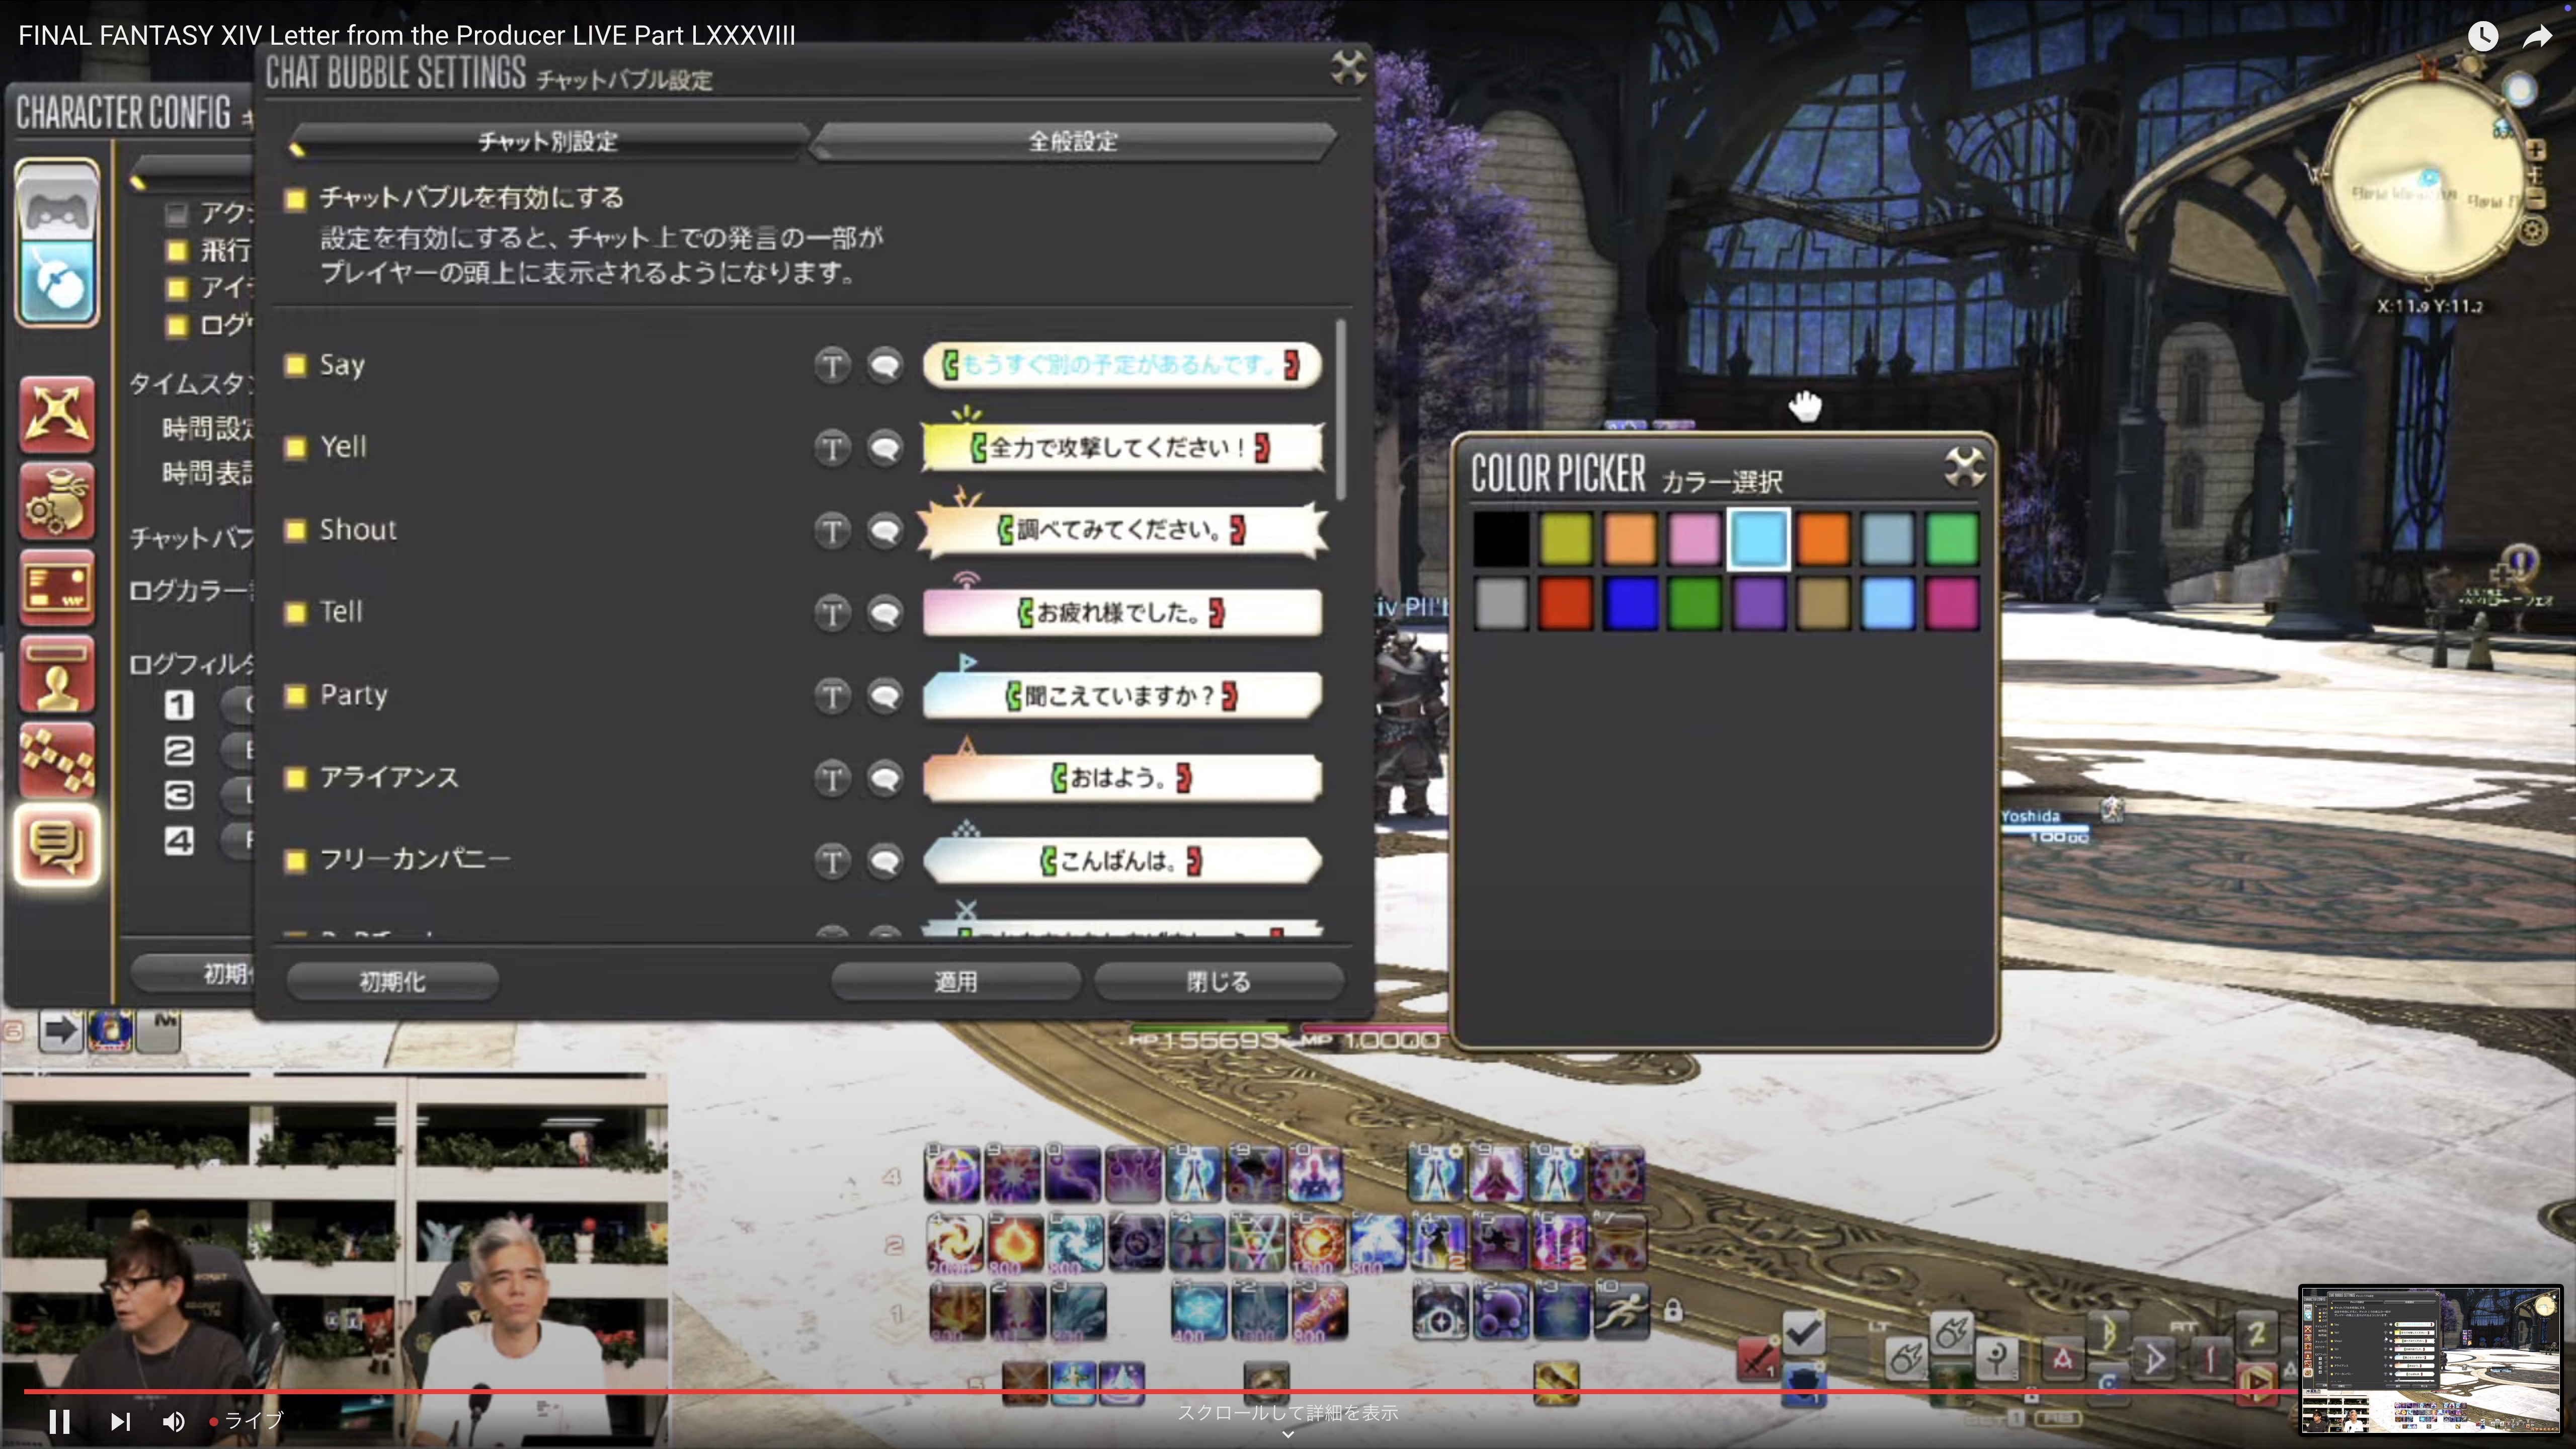Open bubble style option for Party
Screen dimensions: 2576x1449
[x=885, y=696]
